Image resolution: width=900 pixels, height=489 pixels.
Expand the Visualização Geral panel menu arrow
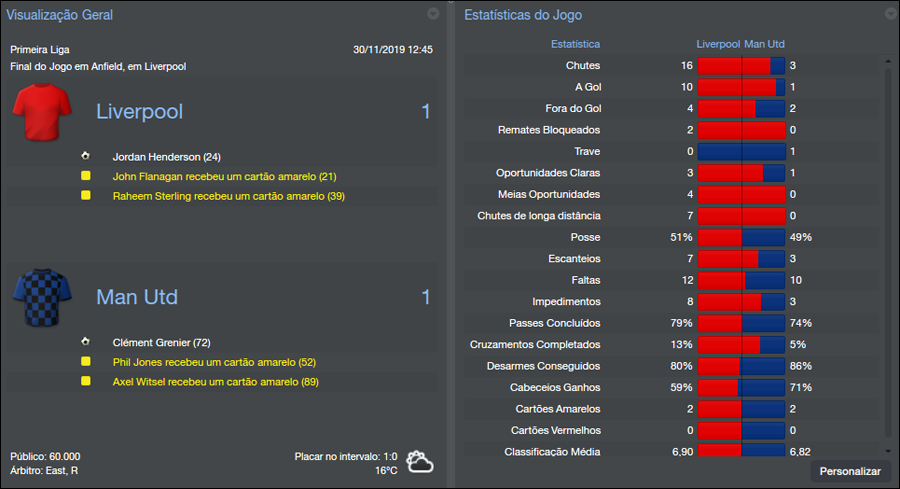coord(433,14)
